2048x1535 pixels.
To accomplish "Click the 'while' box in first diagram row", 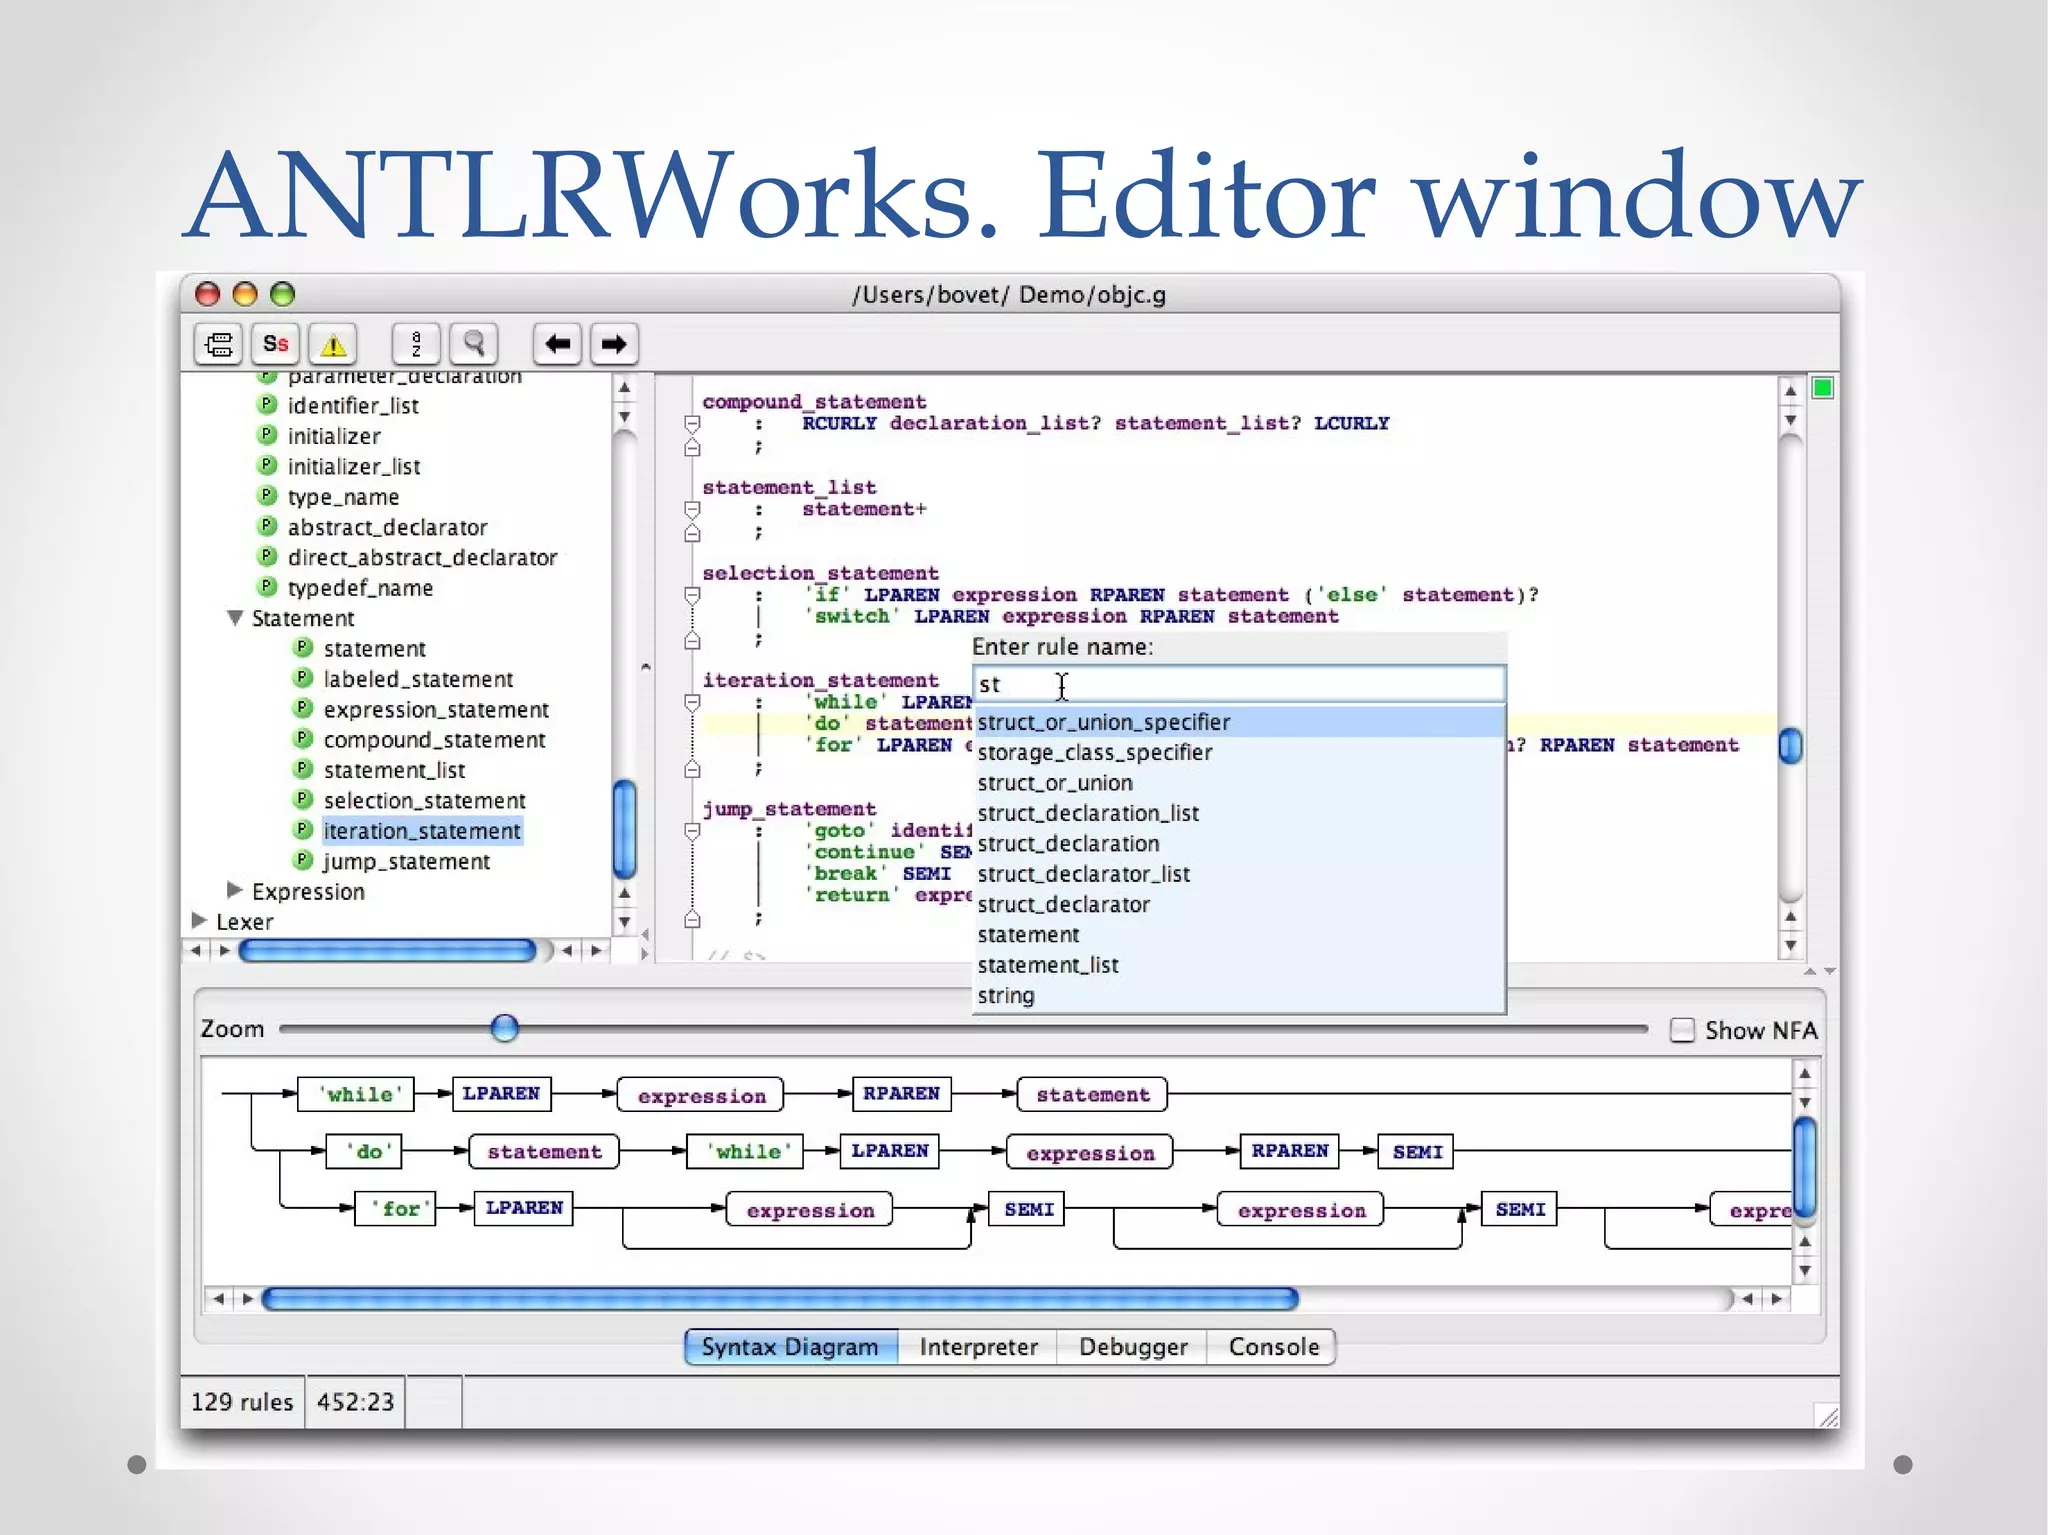I will click(x=357, y=1094).
